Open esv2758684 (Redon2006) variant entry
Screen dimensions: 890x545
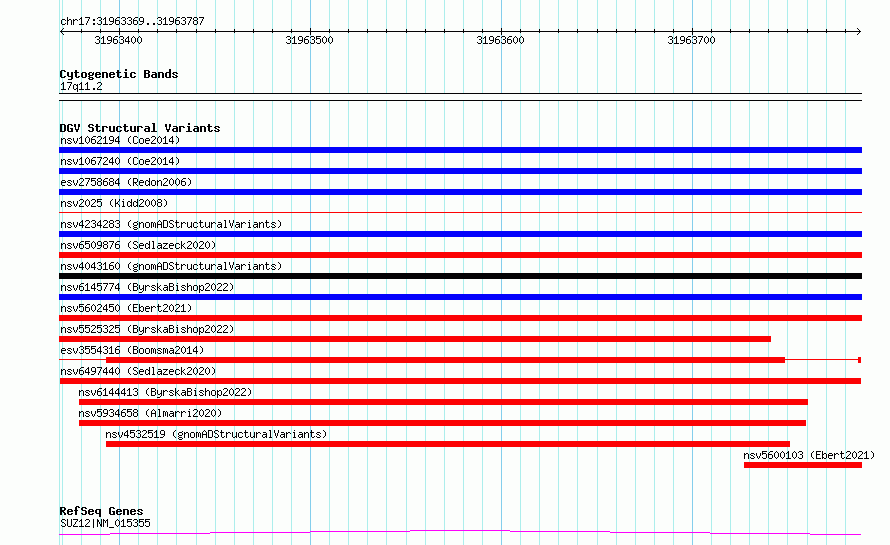[126, 182]
